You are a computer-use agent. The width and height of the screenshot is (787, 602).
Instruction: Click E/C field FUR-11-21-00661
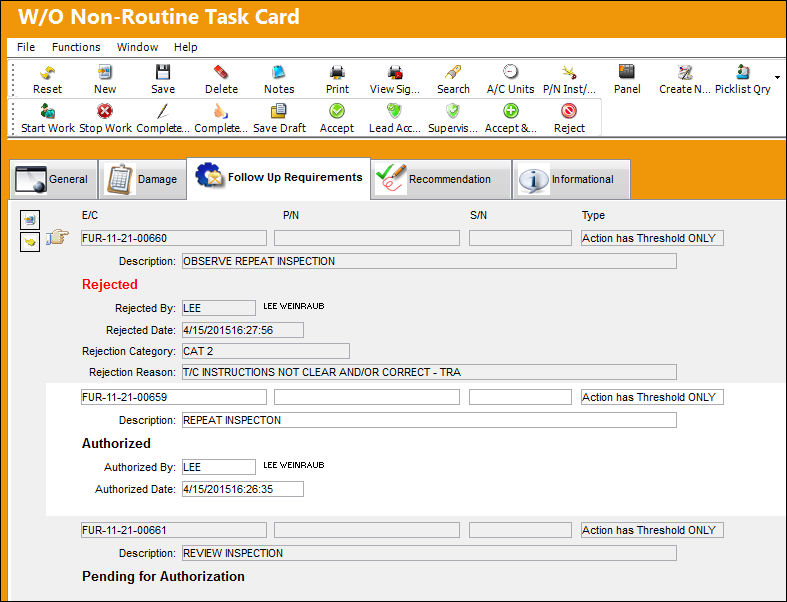(x=174, y=530)
